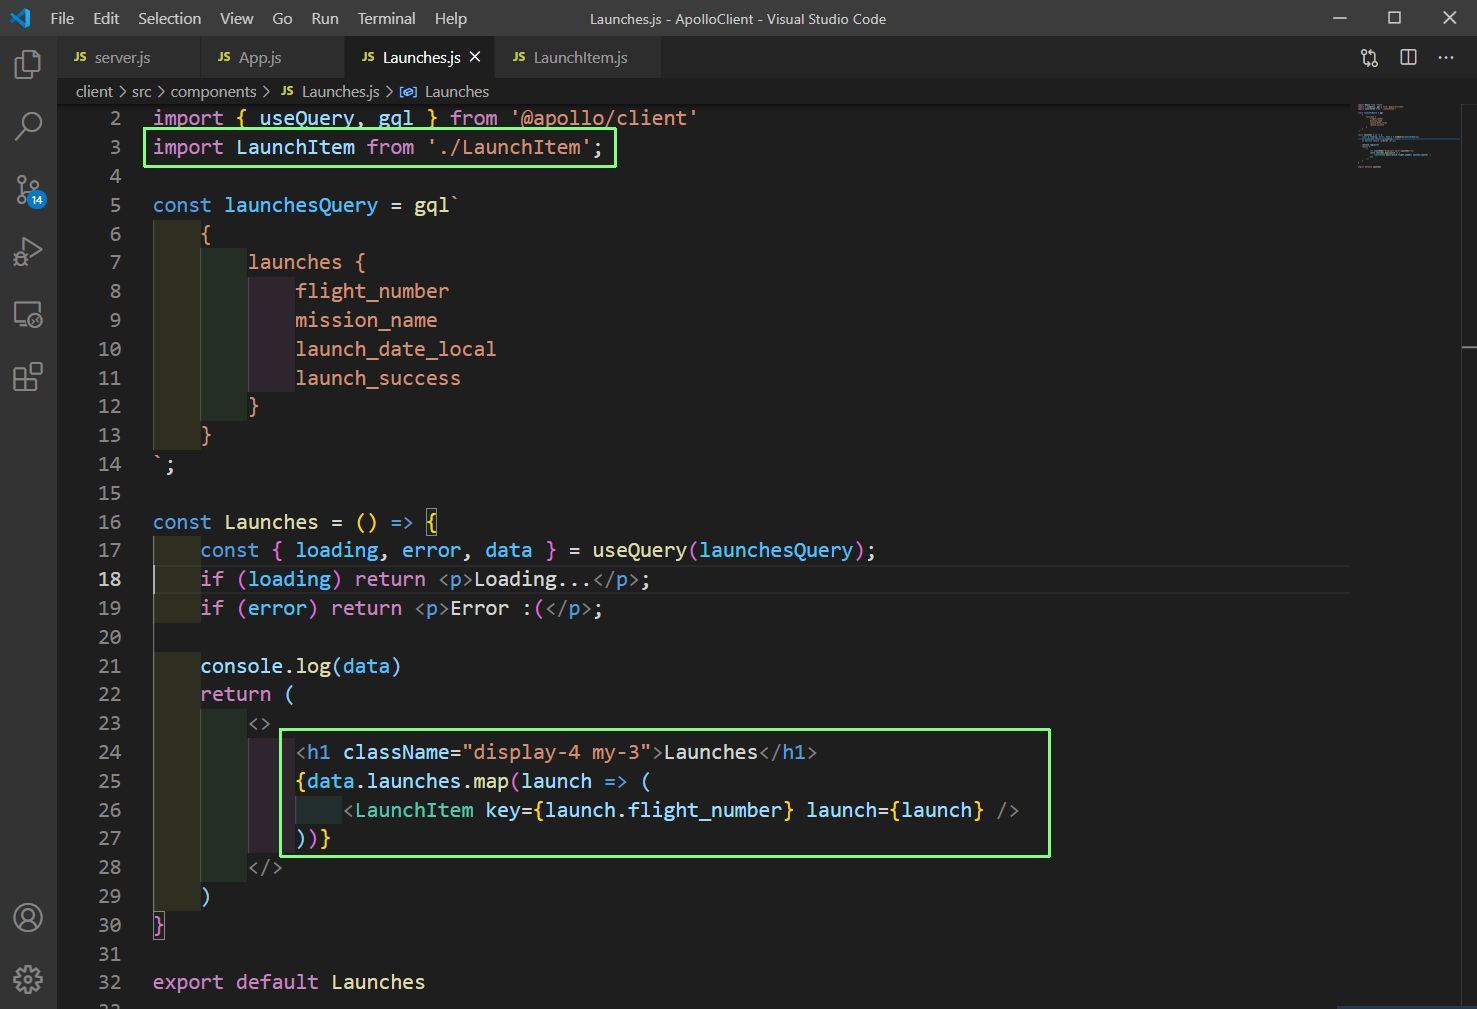Viewport: 1477px width, 1009px height.
Task: Click the Launches symbol icon in breadcrumb
Action: point(408,92)
